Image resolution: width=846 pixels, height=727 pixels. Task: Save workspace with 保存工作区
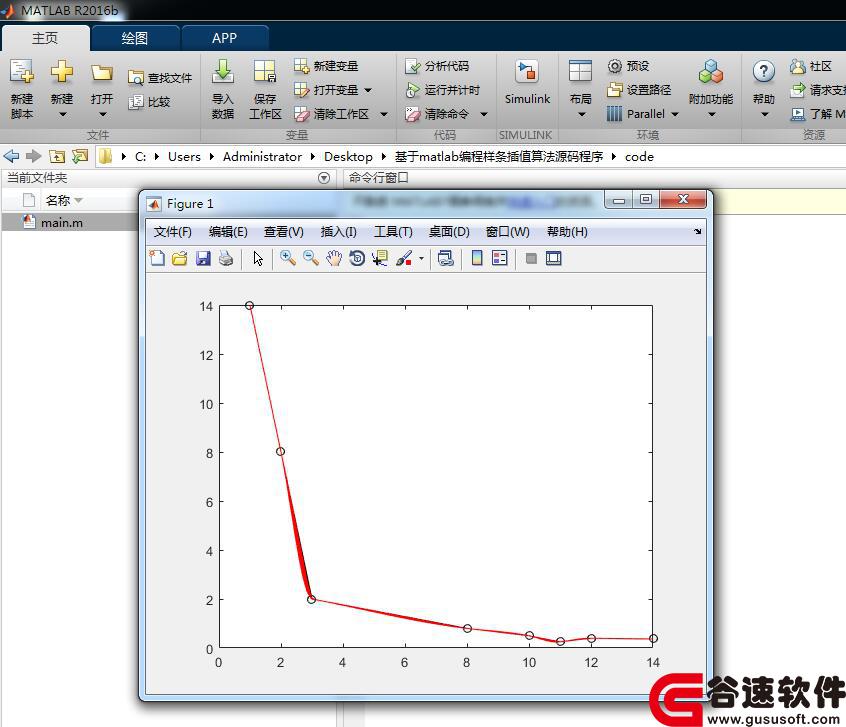coord(265,89)
